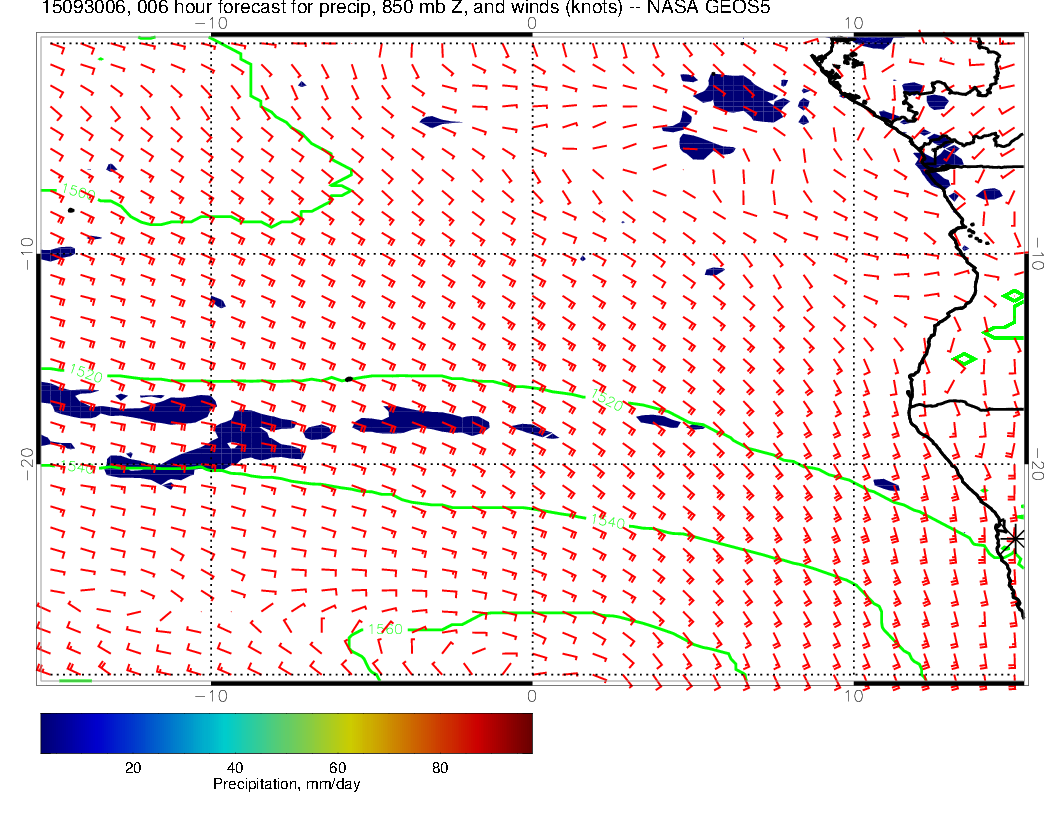The image size is (1056, 816).
Task: Click the '1540' contour label east of longitude 0
Action: click(608, 521)
